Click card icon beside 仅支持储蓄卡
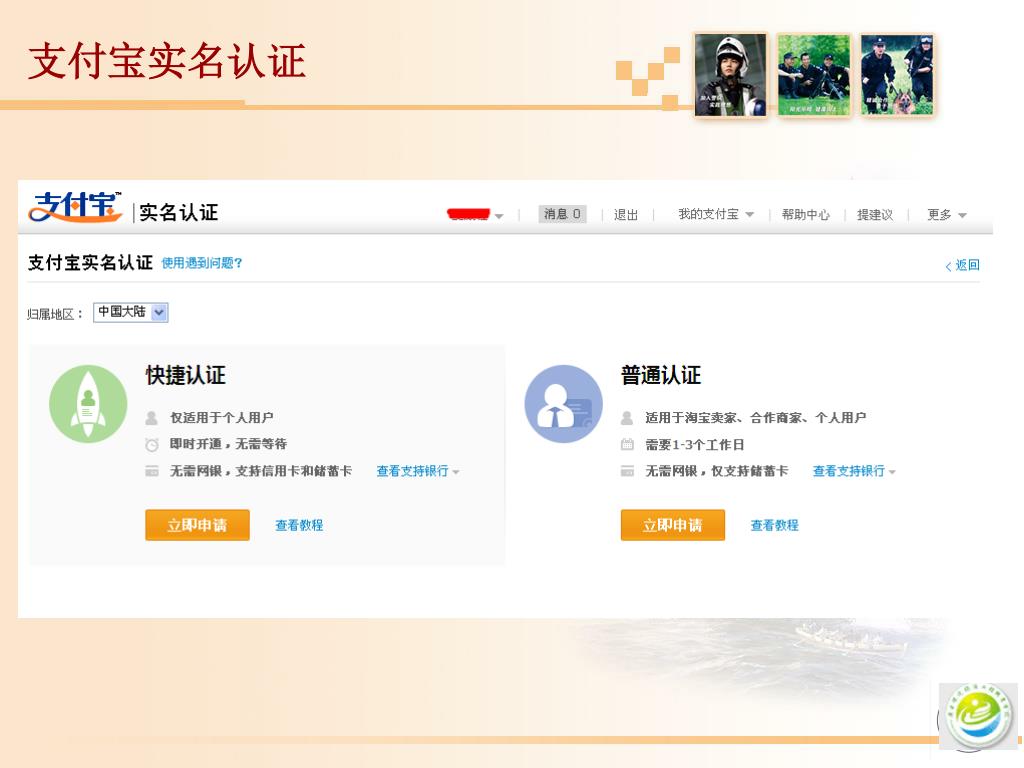Screen dimensions: 1024x768 coord(627,471)
